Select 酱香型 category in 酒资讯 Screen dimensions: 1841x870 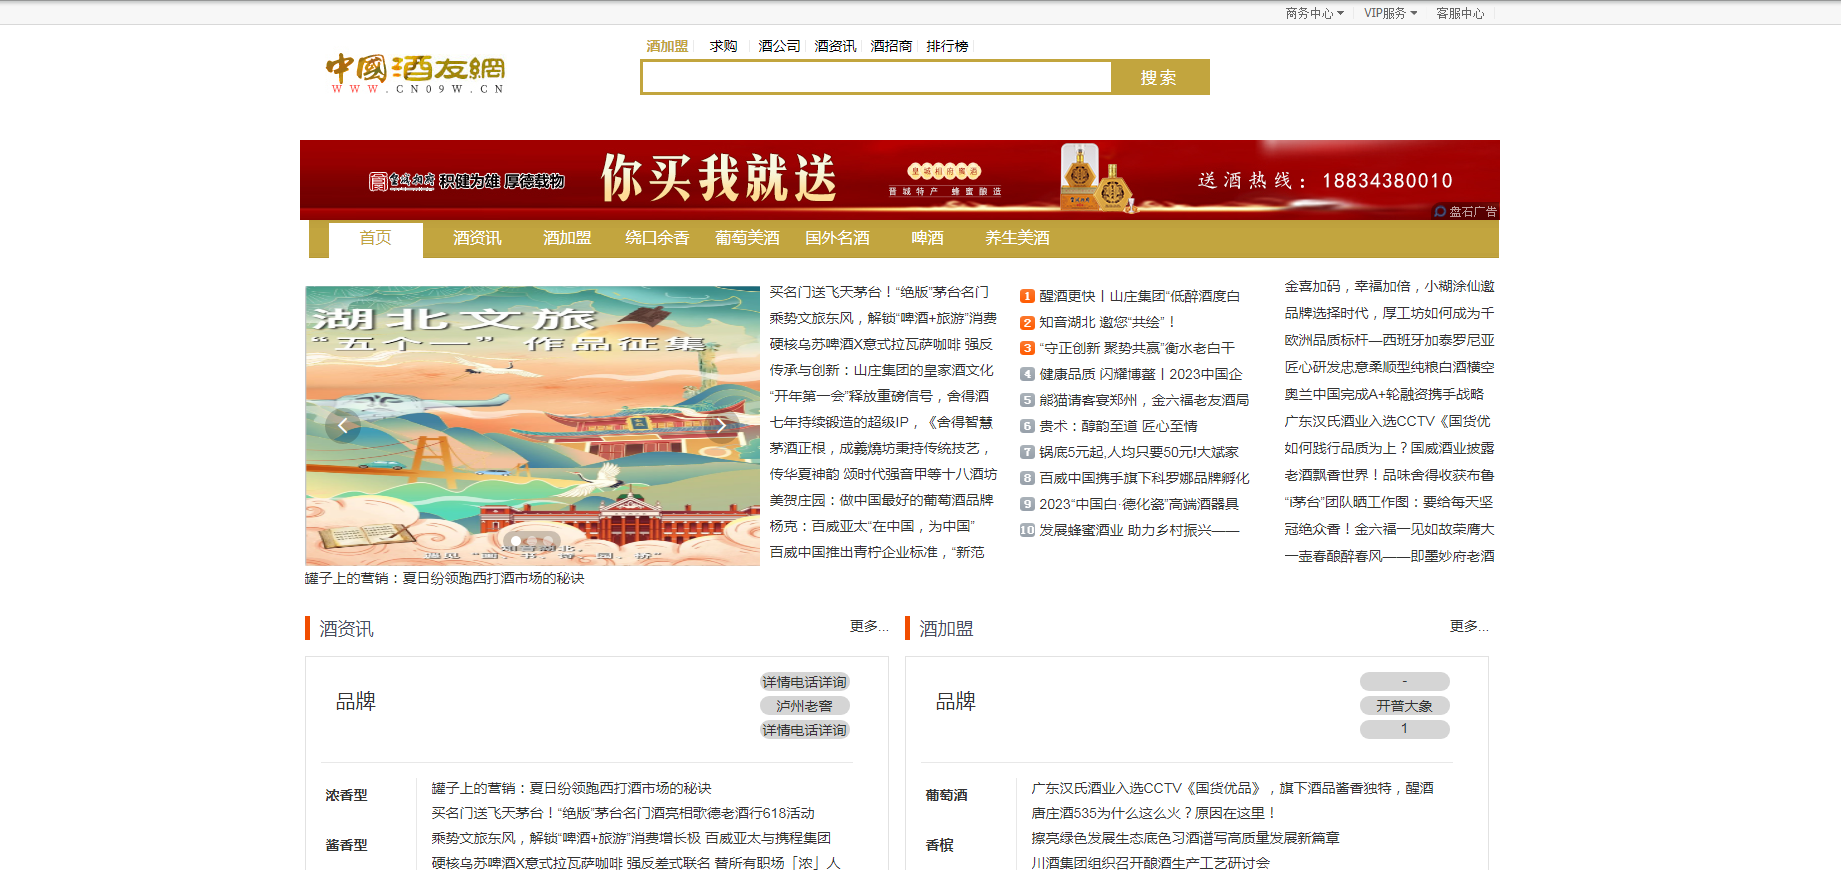tap(347, 845)
